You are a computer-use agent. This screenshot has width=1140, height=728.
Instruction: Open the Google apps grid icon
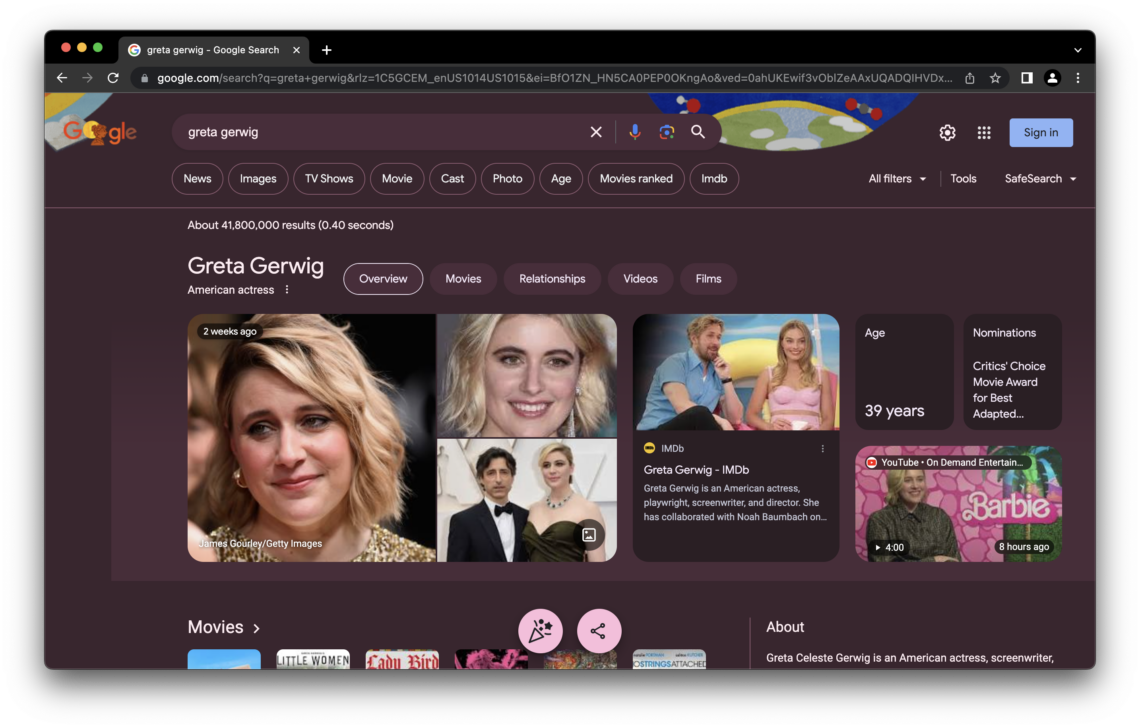tap(984, 132)
